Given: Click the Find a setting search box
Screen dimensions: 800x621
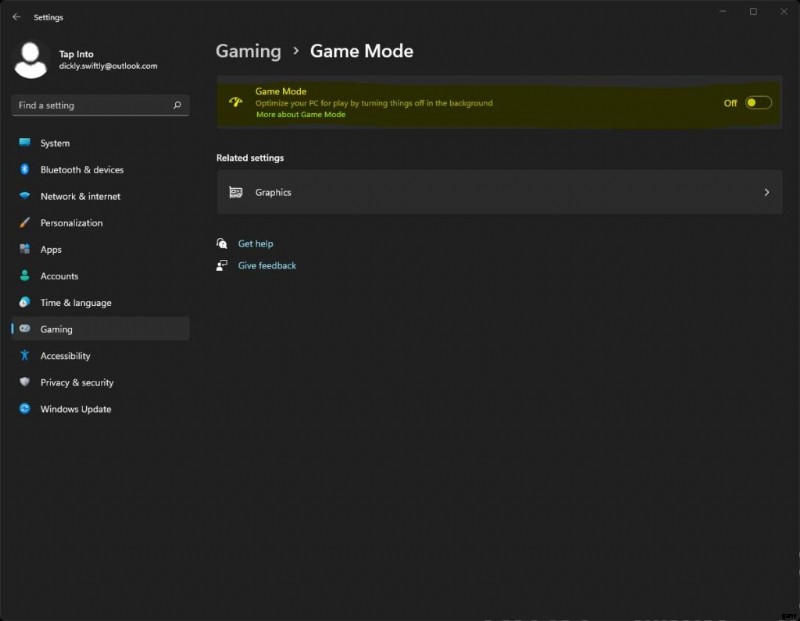Looking at the screenshot, I should point(101,105).
